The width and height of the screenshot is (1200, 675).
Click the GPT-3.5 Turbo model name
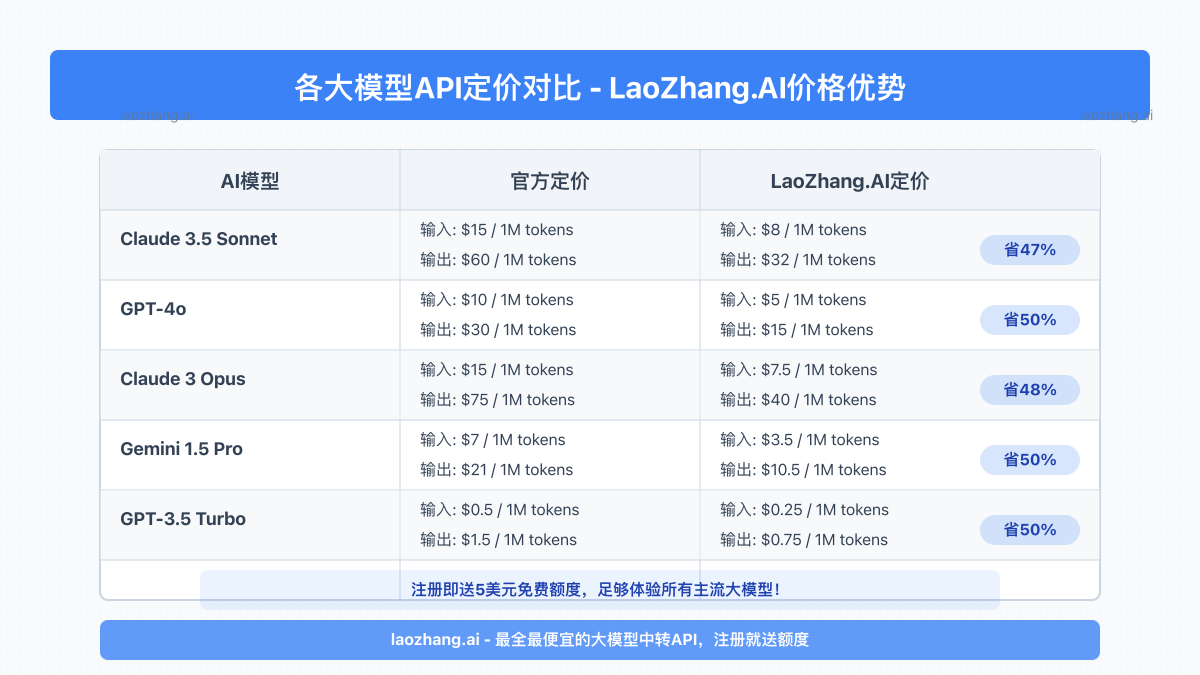[183, 519]
